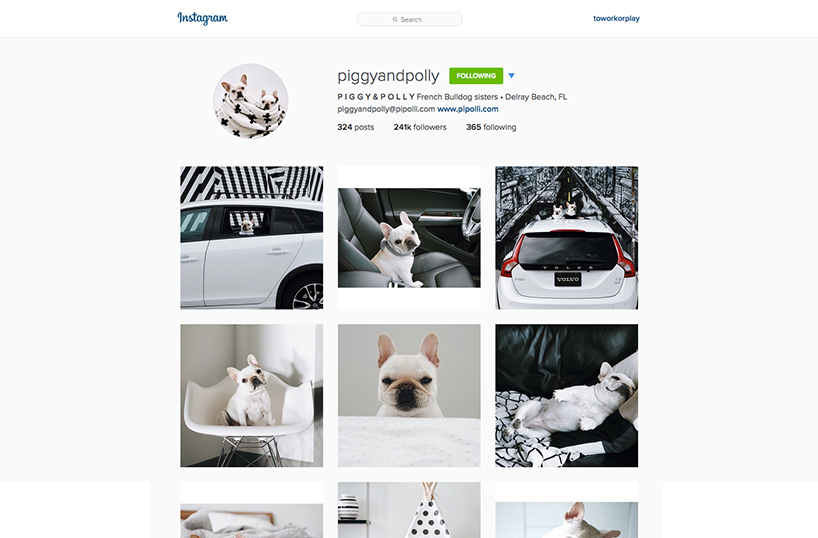Open the polka dot teepee photo
The image size is (818, 538).
tap(409, 510)
